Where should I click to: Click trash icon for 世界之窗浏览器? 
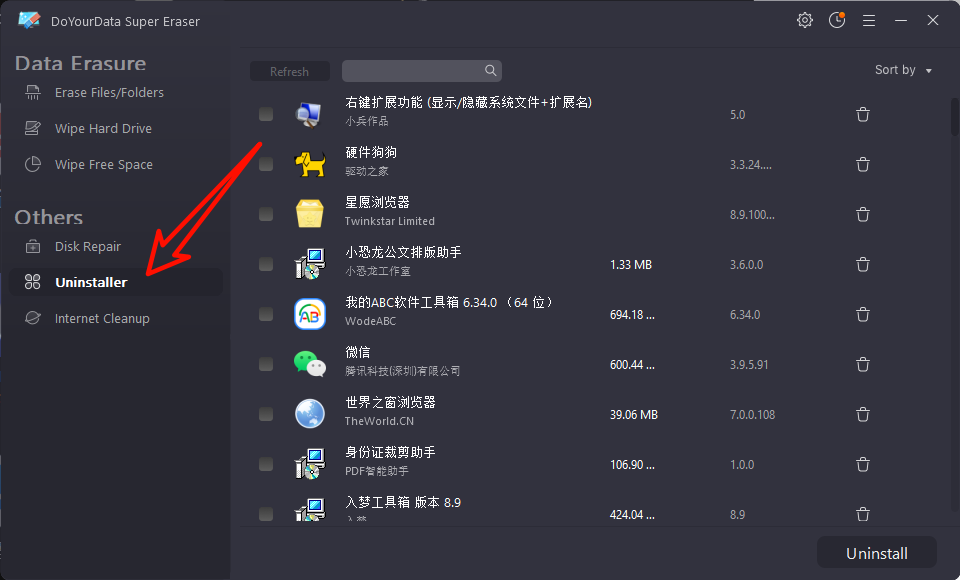(x=863, y=415)
